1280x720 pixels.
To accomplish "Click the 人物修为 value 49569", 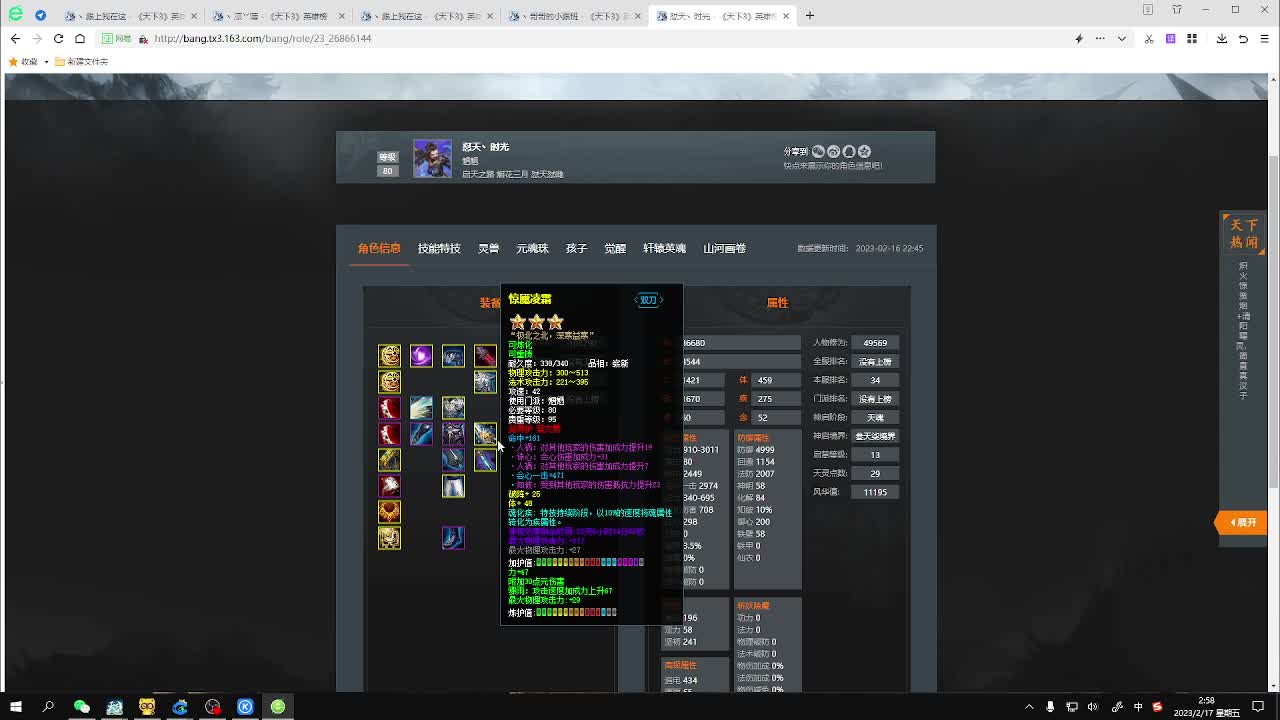I will pyautogui.click(x=875, y=343).
